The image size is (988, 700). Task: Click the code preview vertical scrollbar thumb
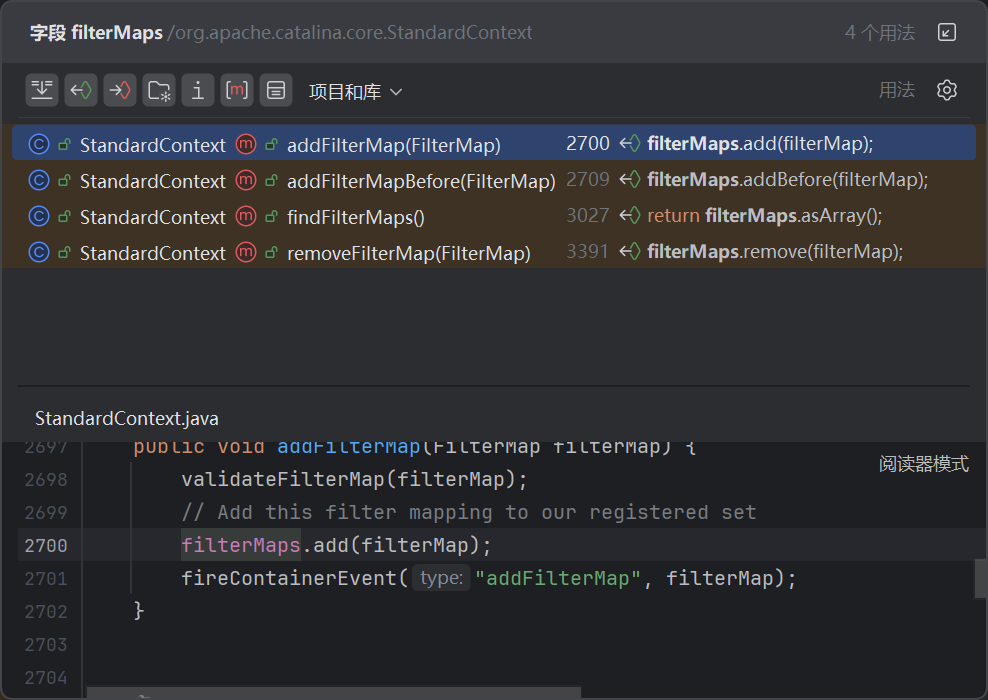[980, 578]
